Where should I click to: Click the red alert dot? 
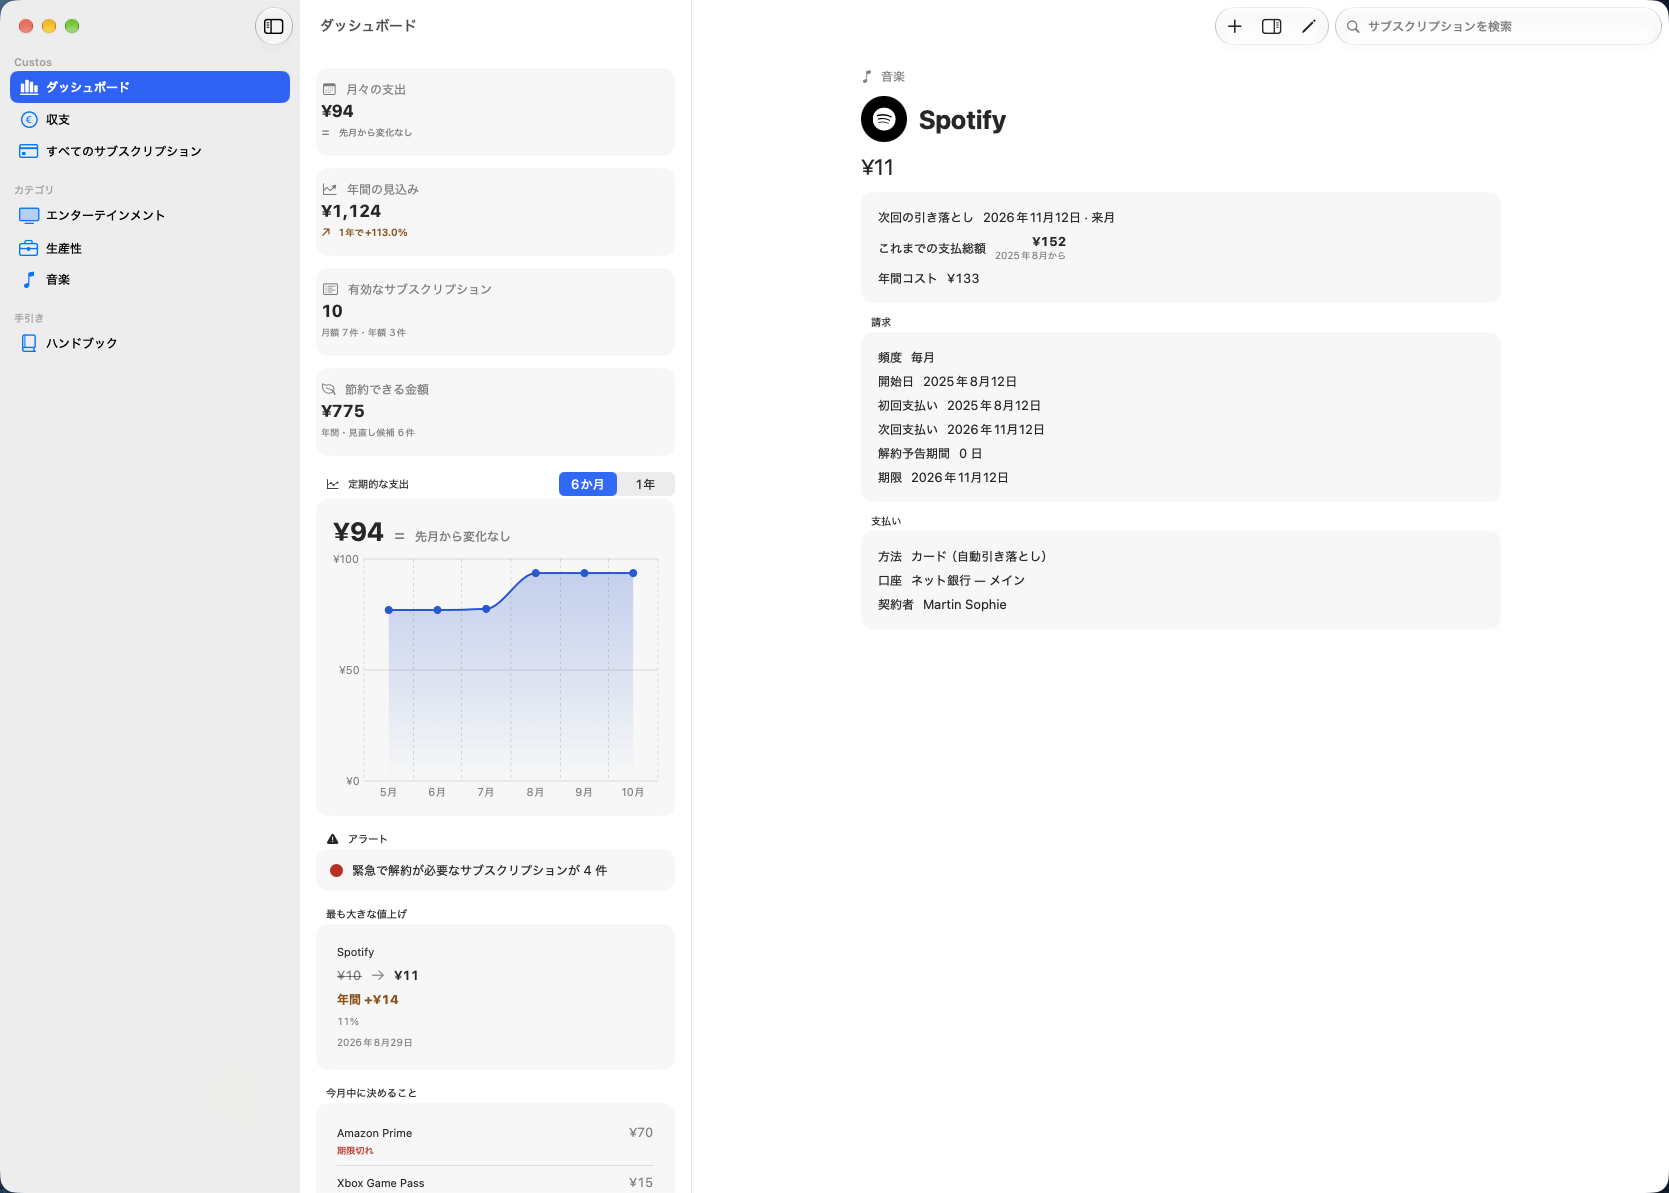coord(336,870)
